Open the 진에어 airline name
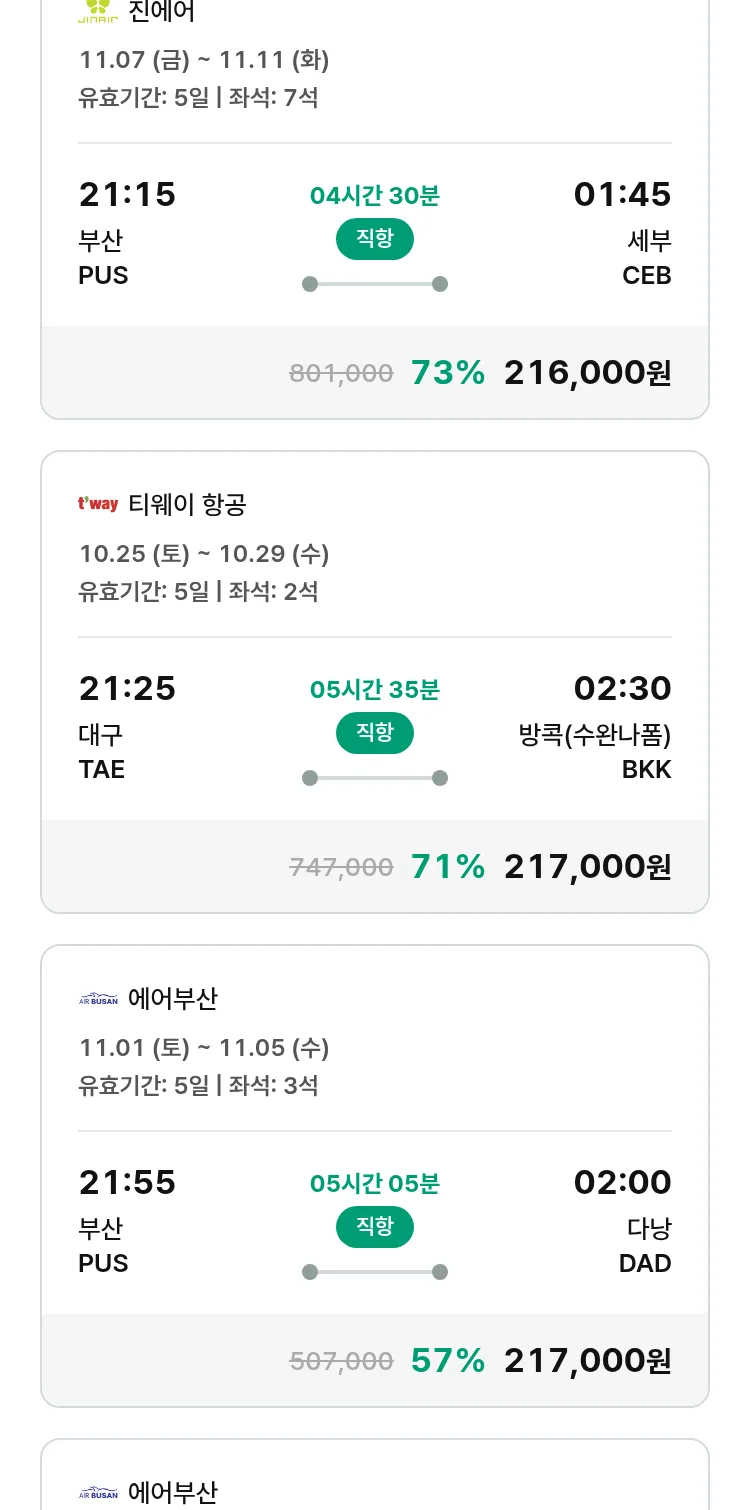This screenshot has height=1510, width=750. pos(162,12)
